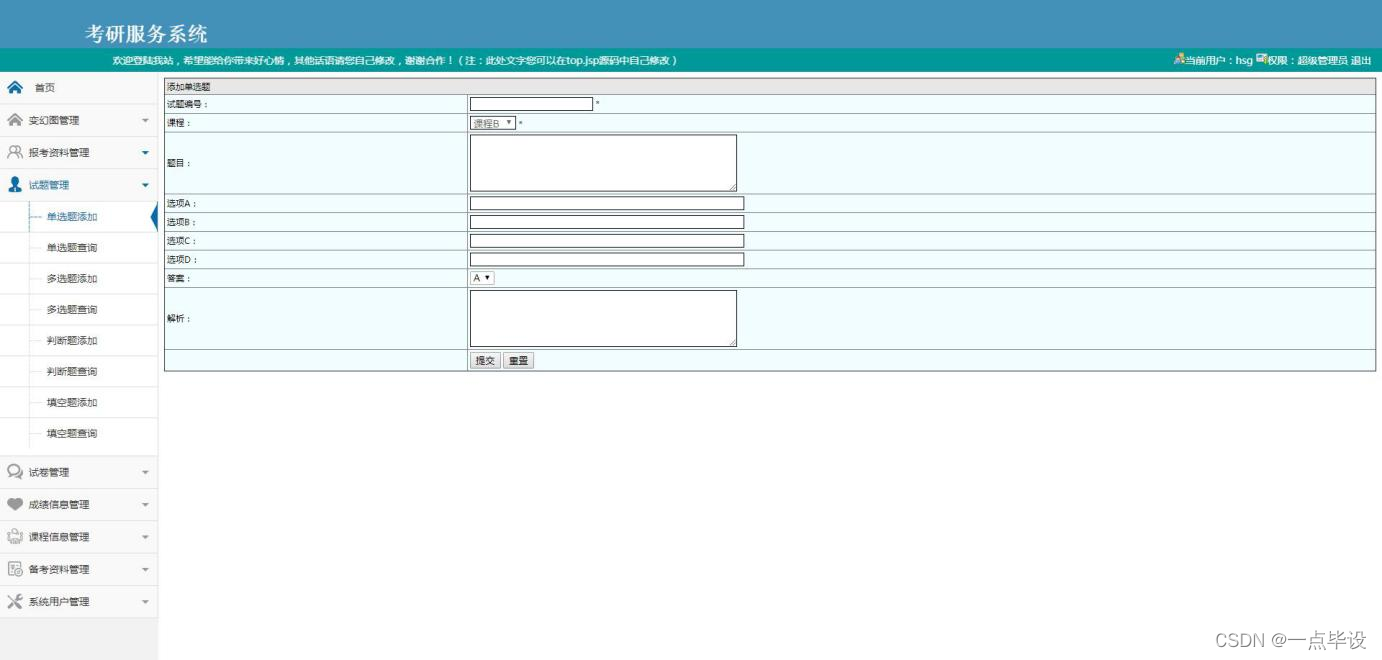Click the 报考资料管理 menu label
The width and height of the screenshot is (1382, 660).
59,153
